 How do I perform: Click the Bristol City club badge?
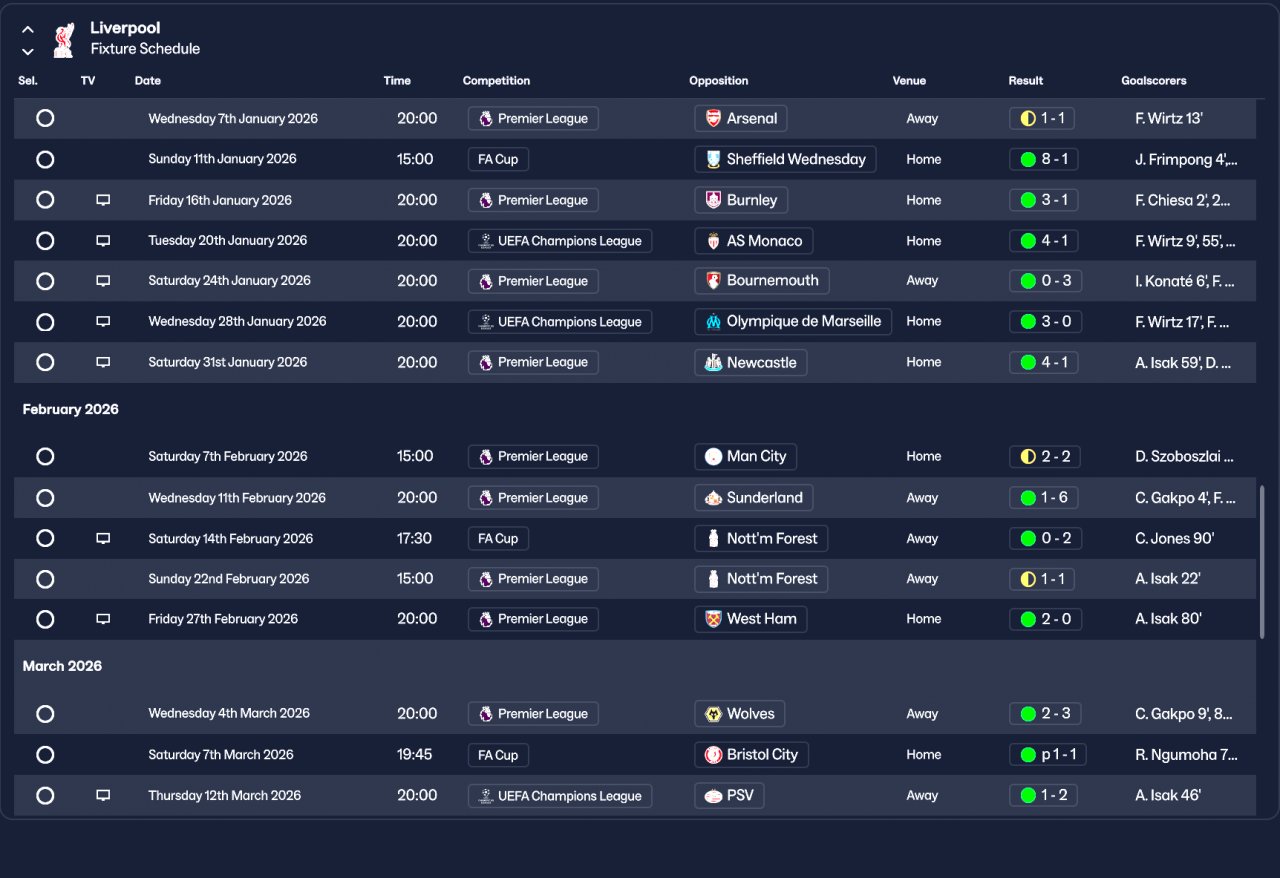pos(713,755)
